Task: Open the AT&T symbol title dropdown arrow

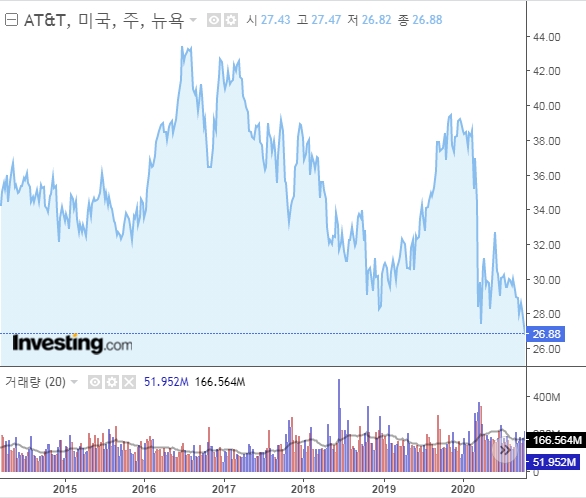Action: [193, 19]
